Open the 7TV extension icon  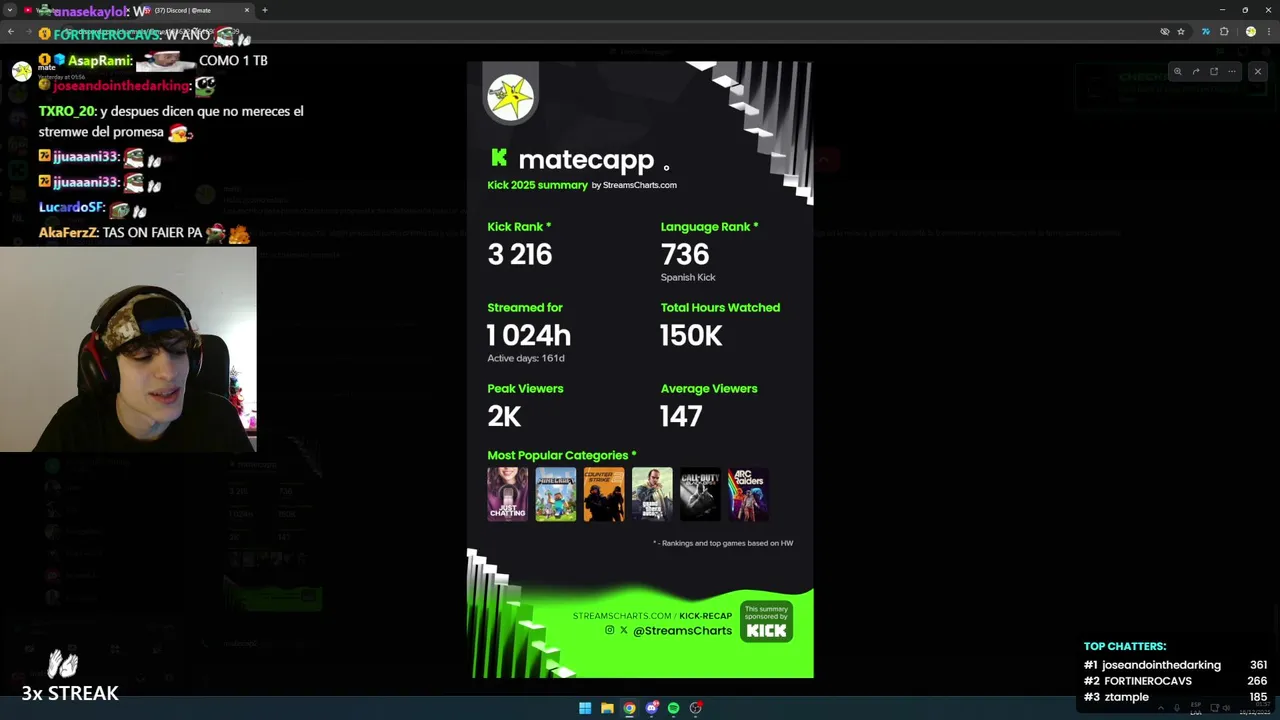click(1206, 32)
